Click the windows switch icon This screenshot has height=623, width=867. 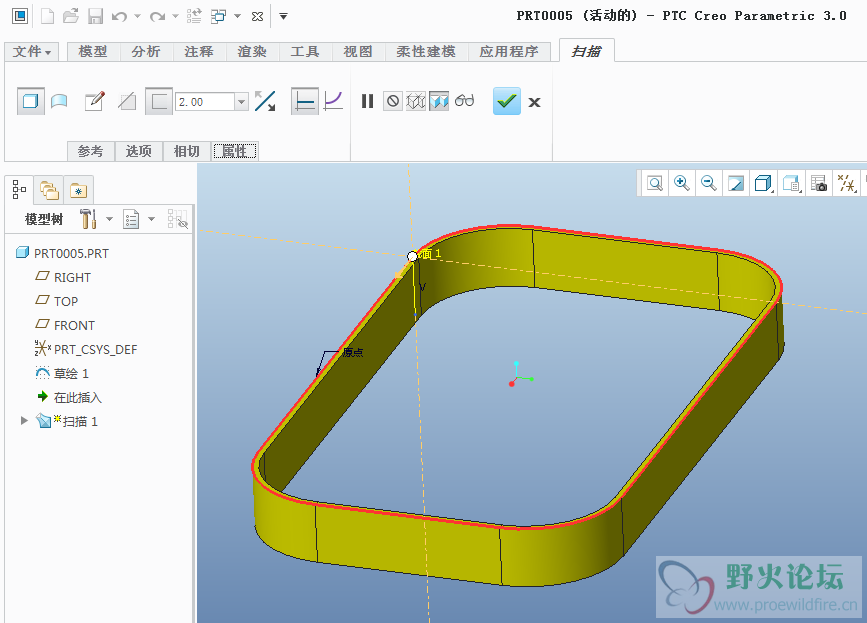click(x=218, y=17)
